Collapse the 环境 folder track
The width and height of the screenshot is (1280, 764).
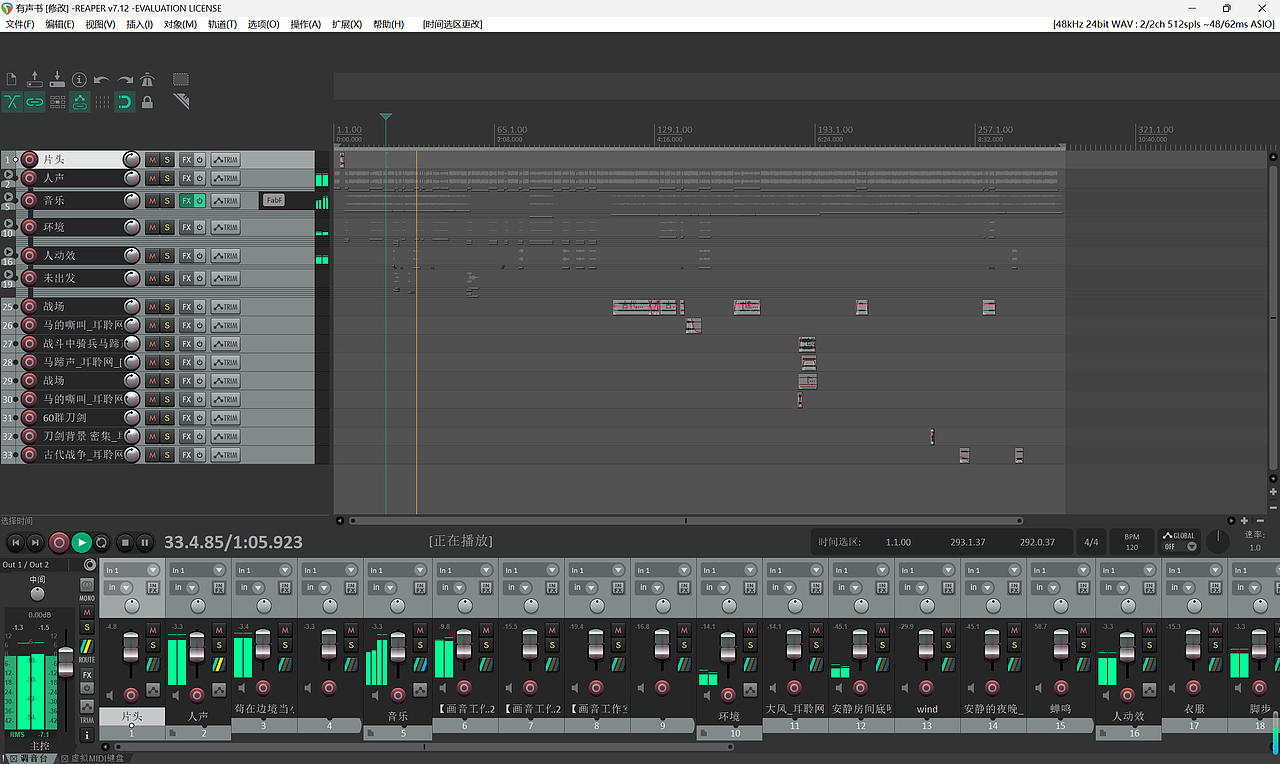click(x=9, y=223)
